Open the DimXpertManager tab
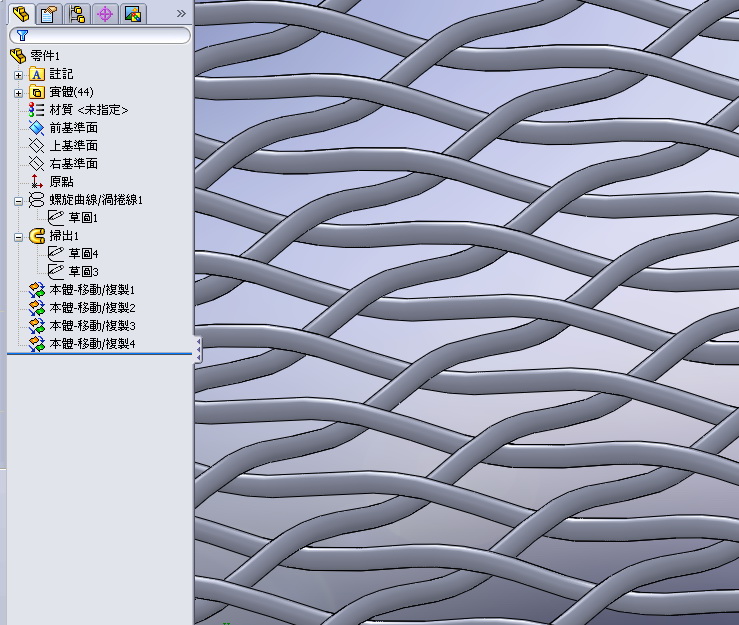The height and width of the screenshot is (625, 739). point(105,14)
